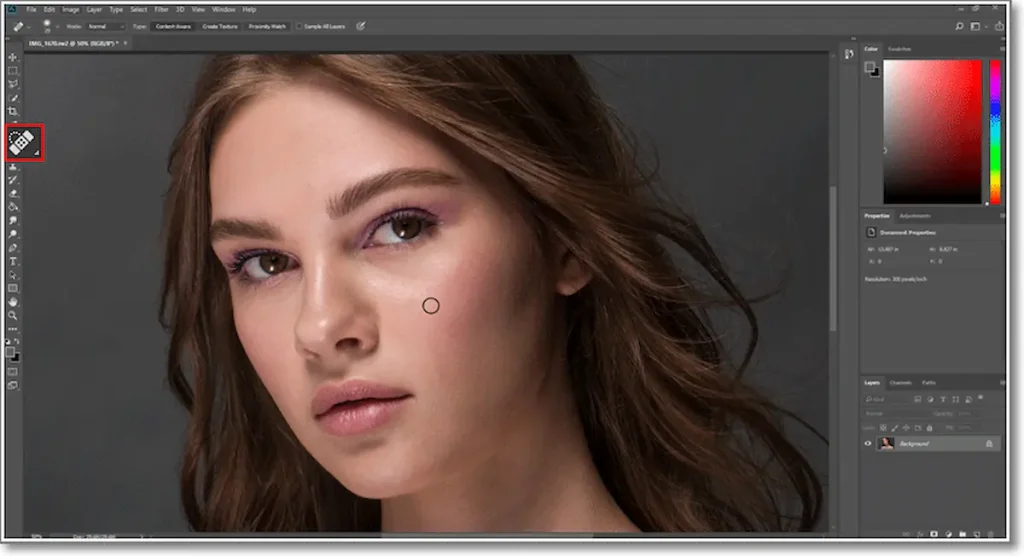Select the Zoom tool

12,316
